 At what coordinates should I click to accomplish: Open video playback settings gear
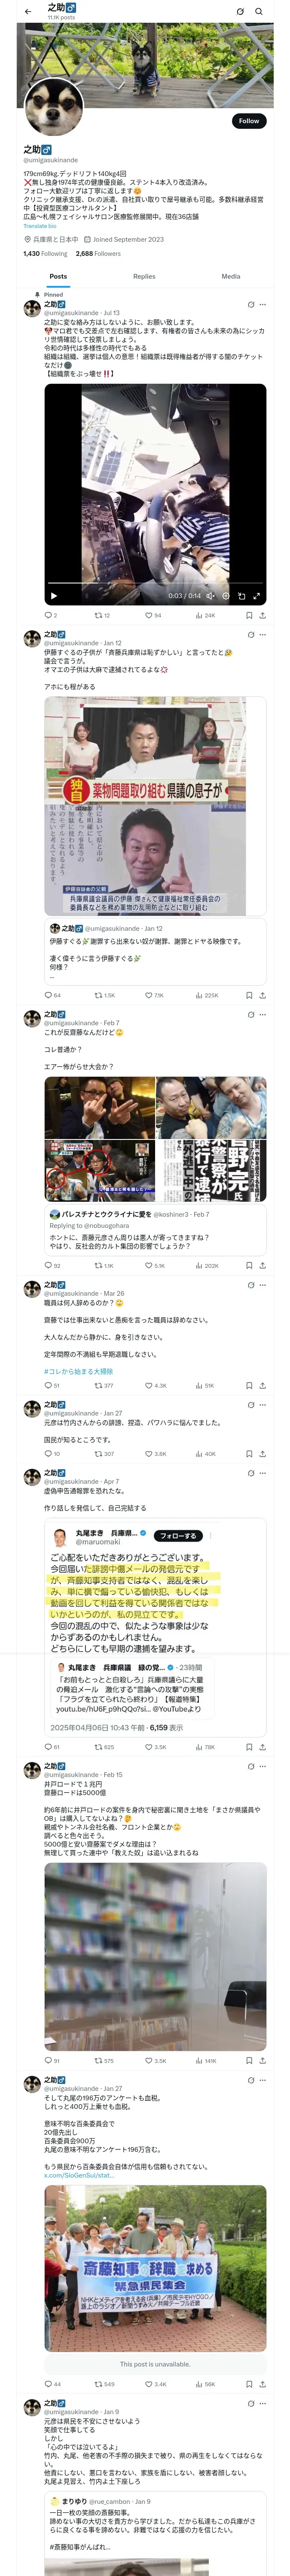(226, 596)
